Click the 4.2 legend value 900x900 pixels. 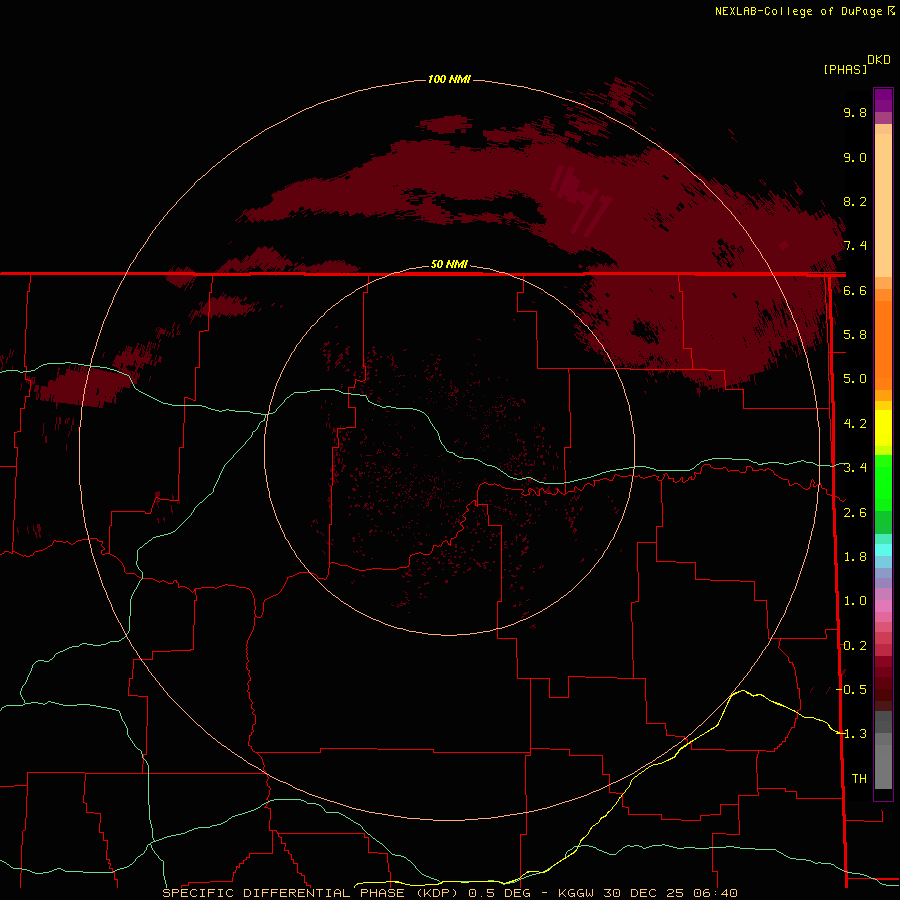click(855, 424)
